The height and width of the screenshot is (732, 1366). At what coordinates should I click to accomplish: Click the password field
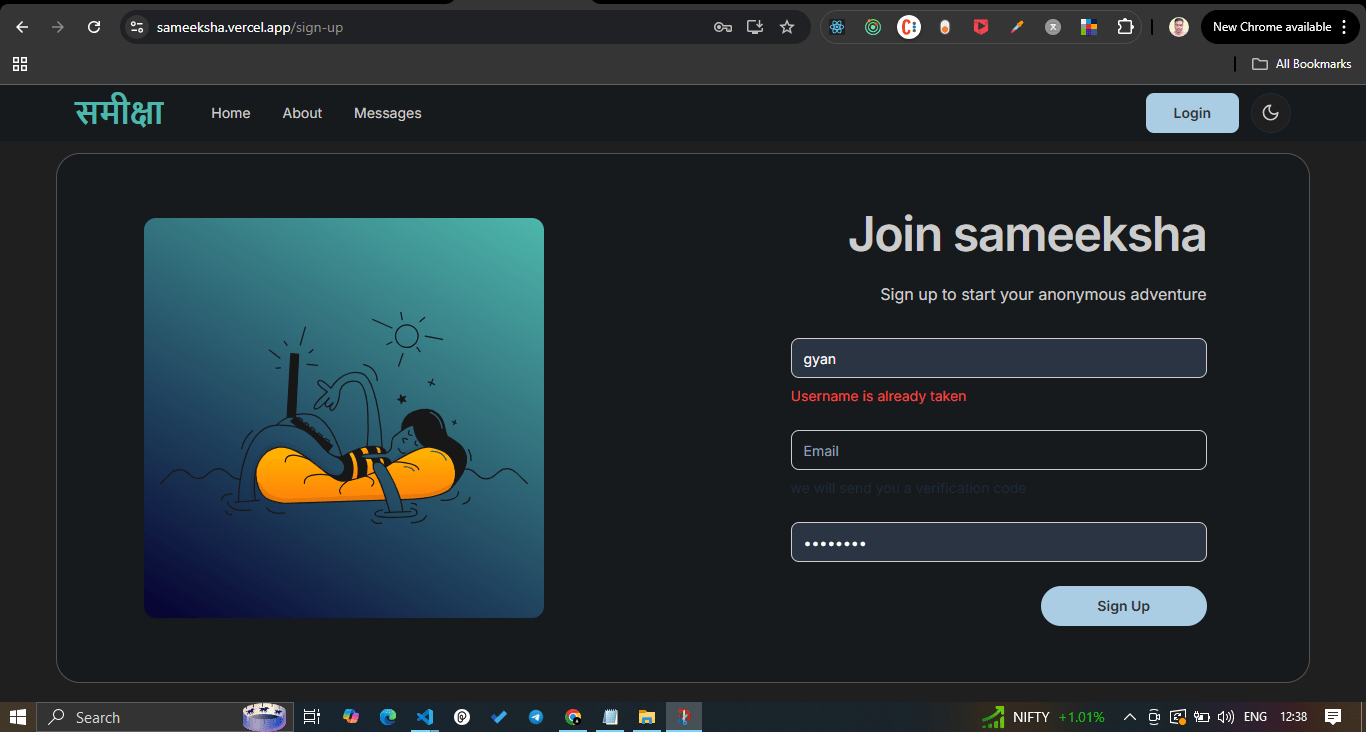coord(999,542)
